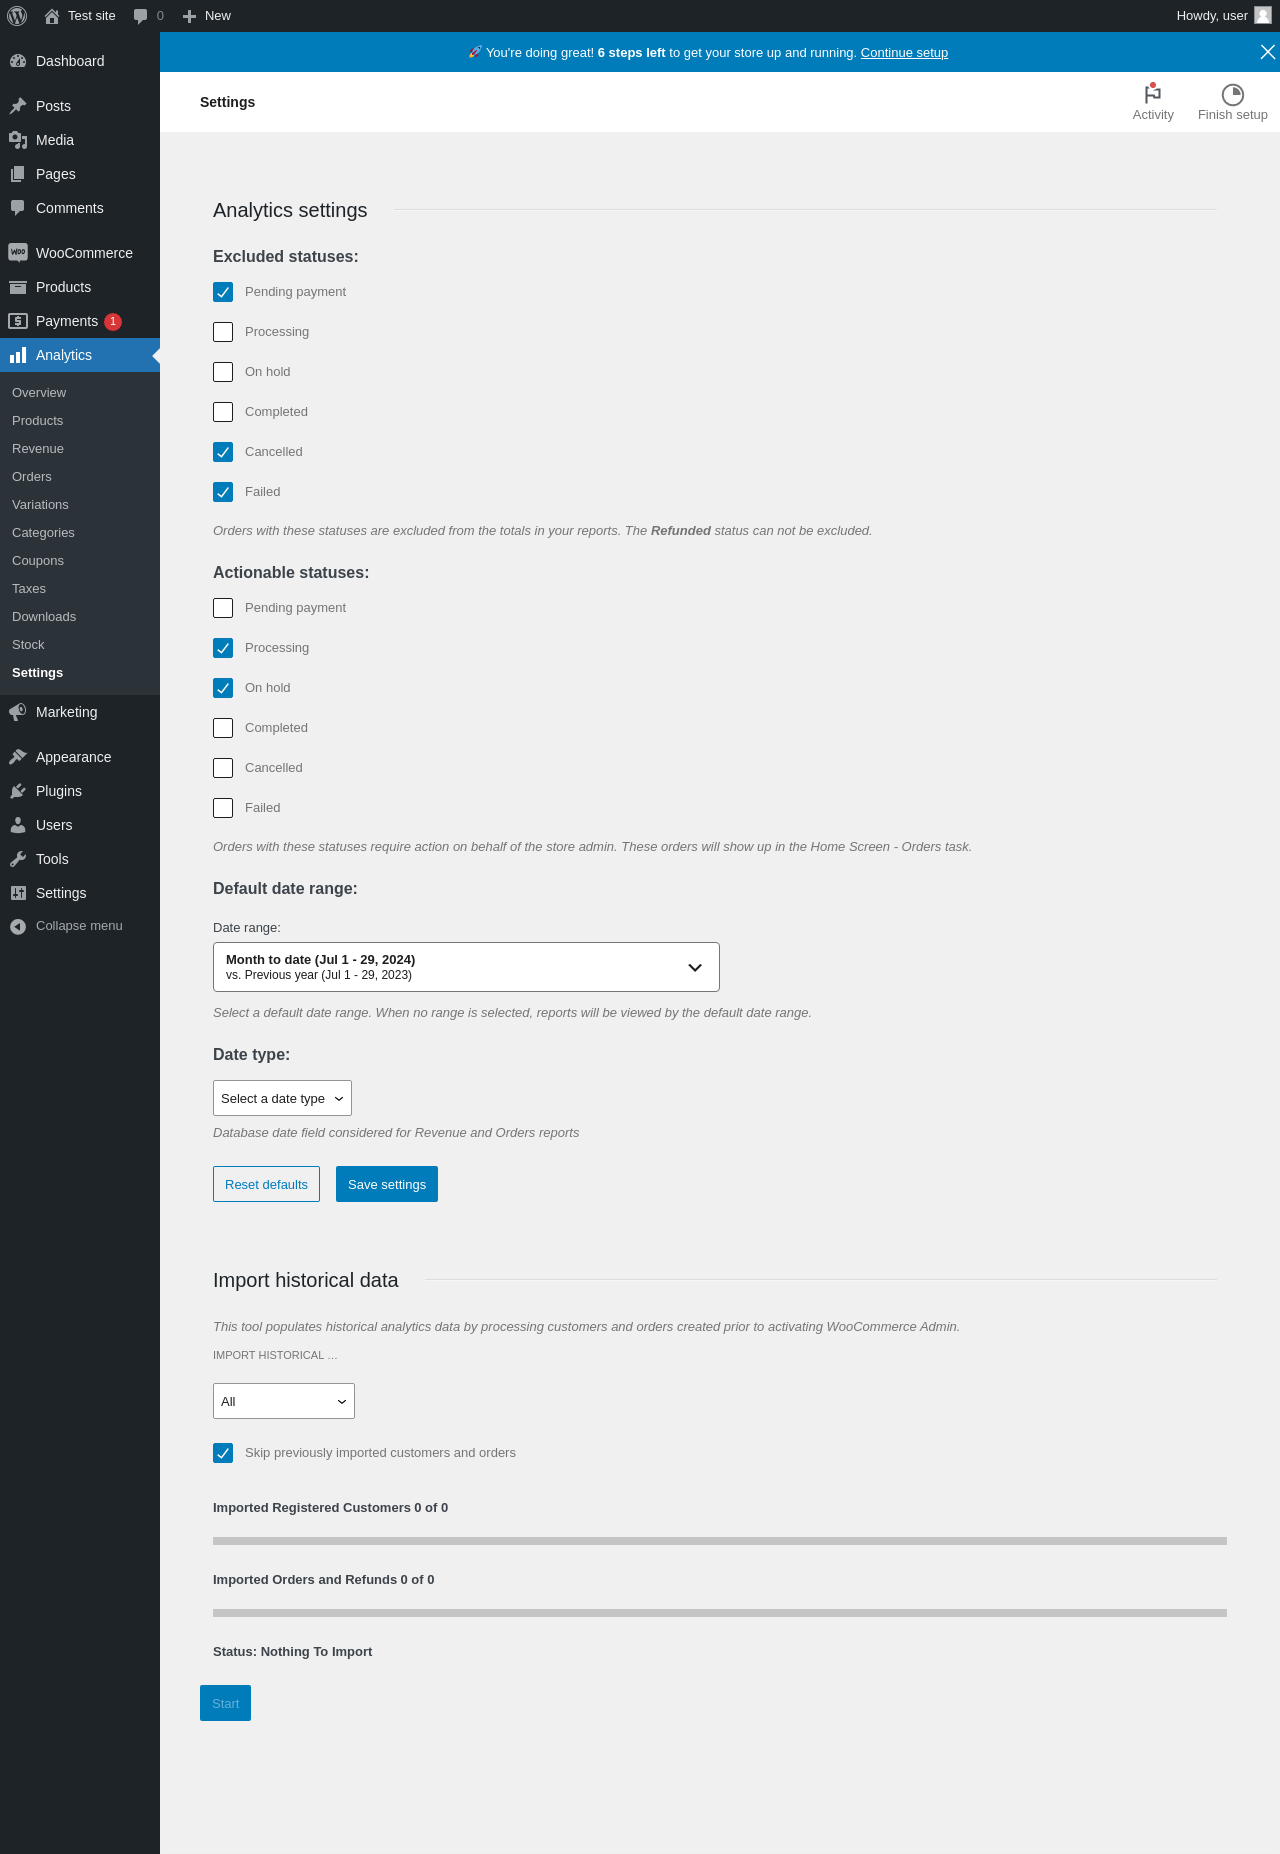Open Taxes in Analytics submenu
Viewport: 1280px width, 1854px height.
29,589
